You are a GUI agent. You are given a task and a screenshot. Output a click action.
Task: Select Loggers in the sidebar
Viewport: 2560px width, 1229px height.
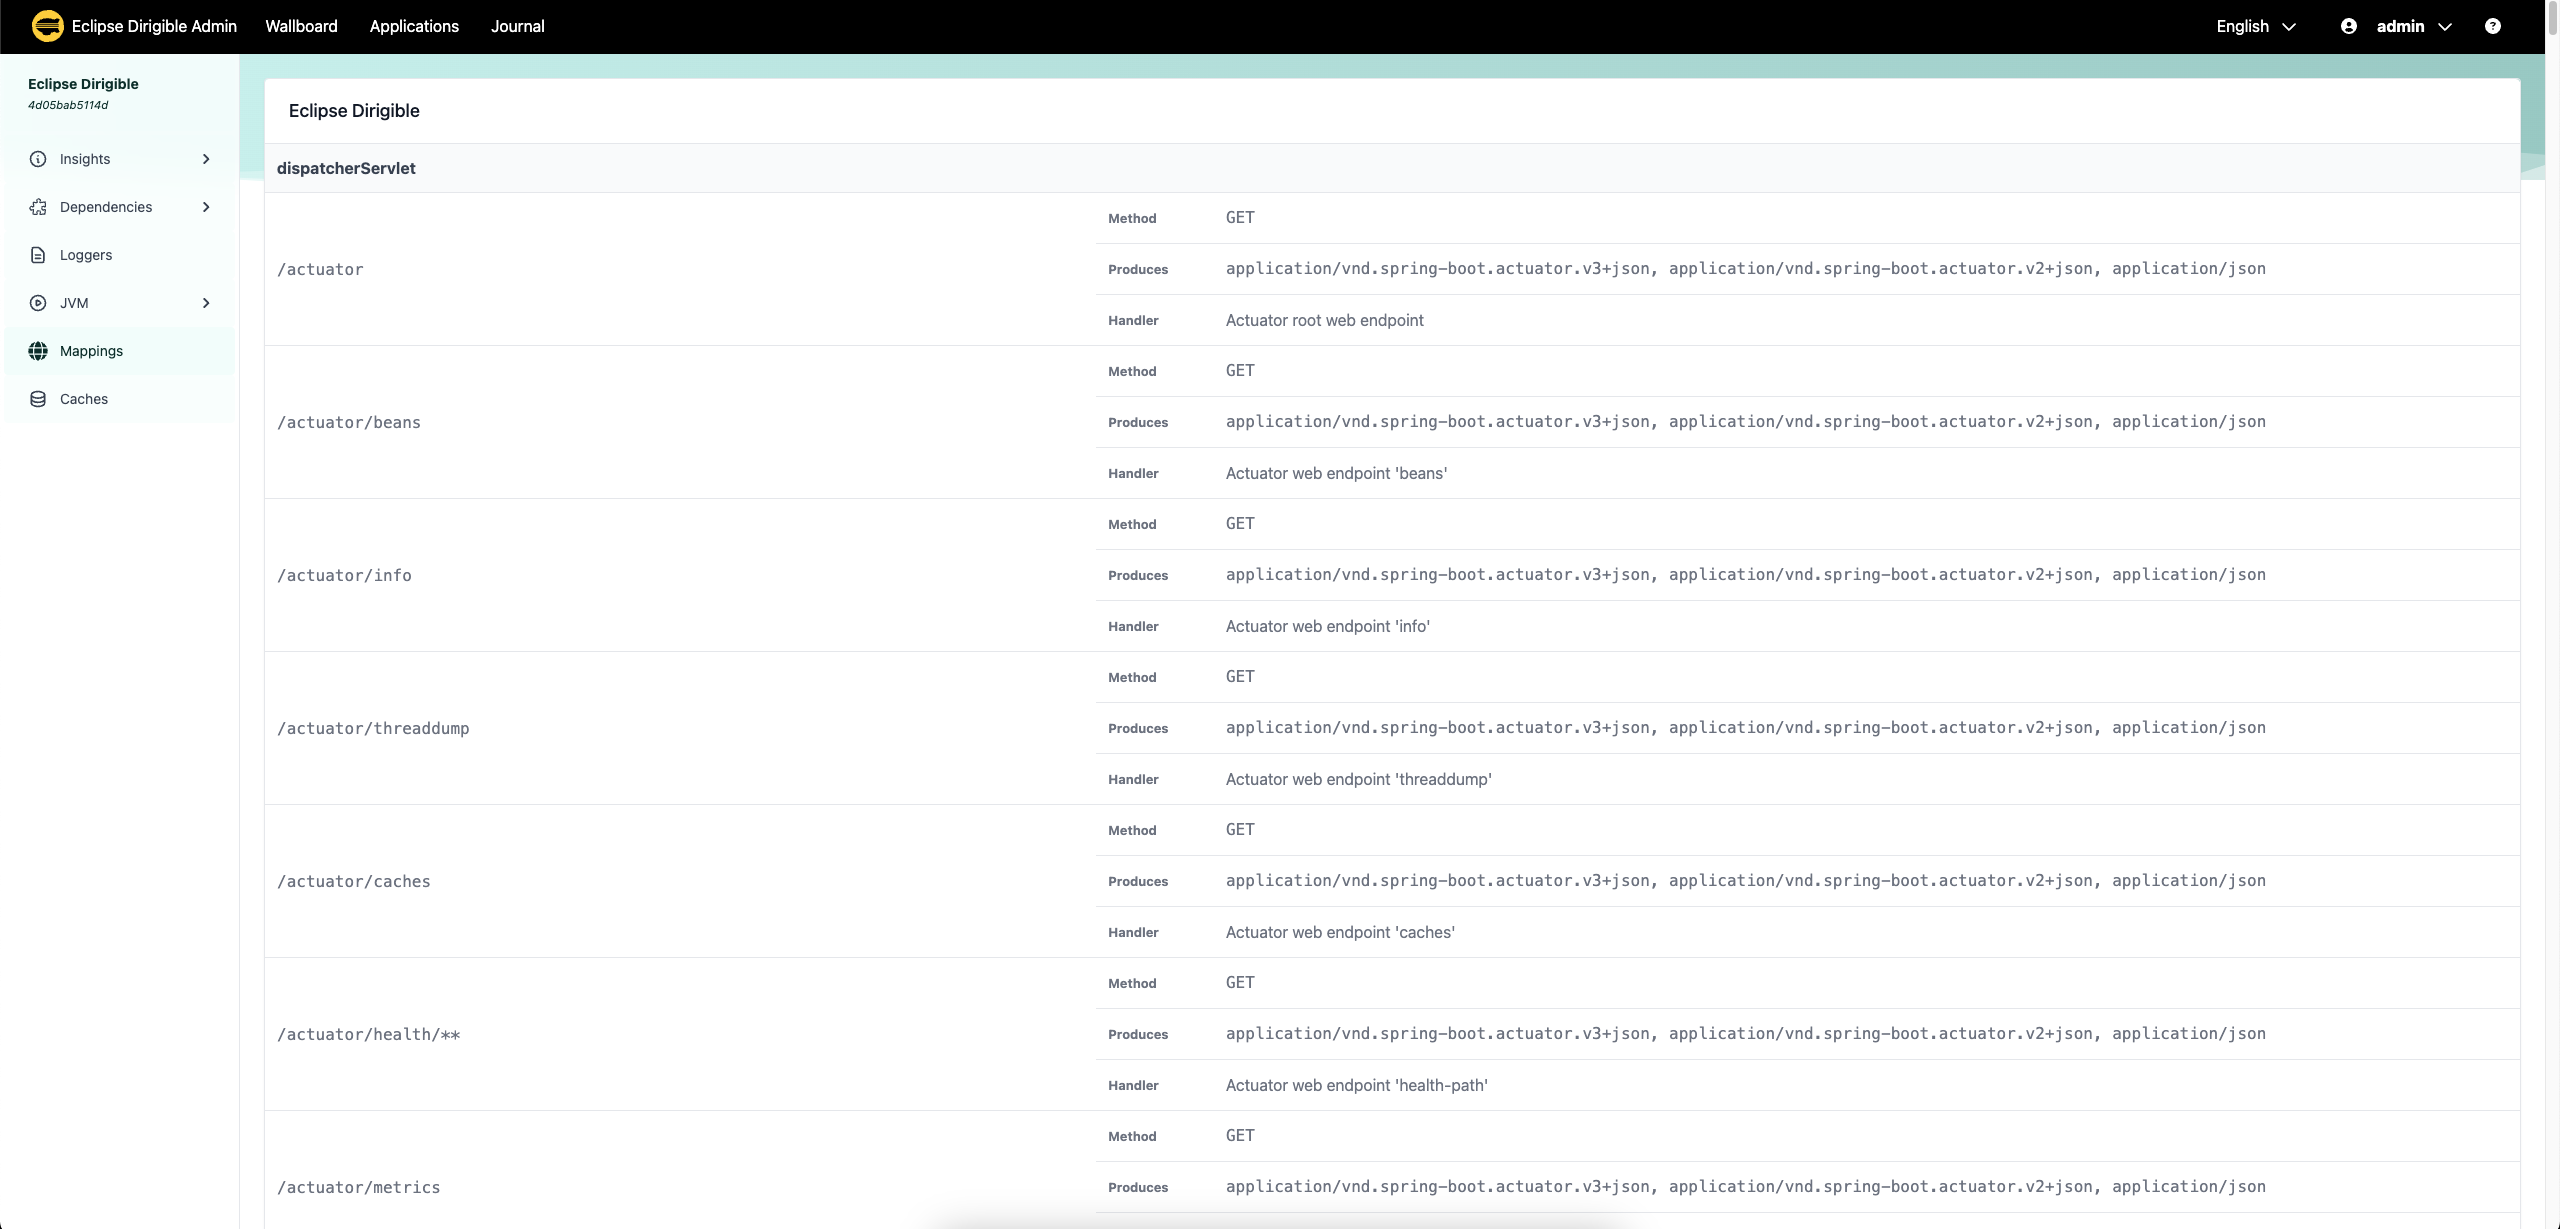pos(120,255)
